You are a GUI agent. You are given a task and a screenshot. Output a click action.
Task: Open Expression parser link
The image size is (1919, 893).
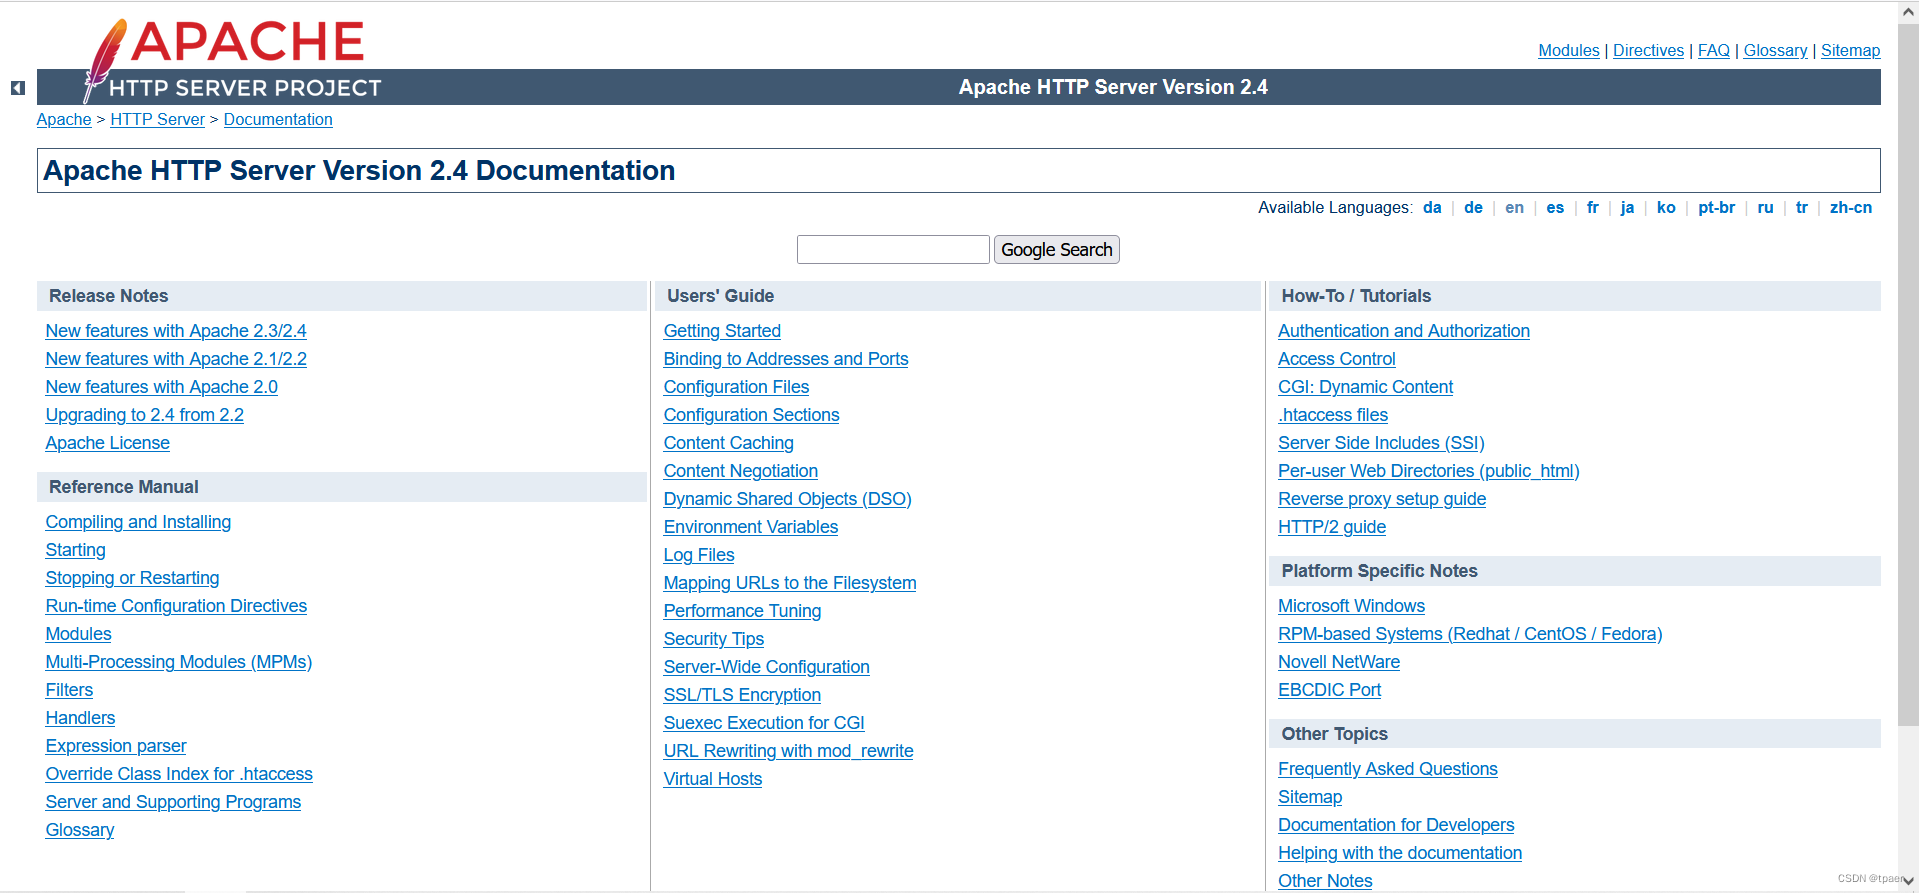coord(116,746)
